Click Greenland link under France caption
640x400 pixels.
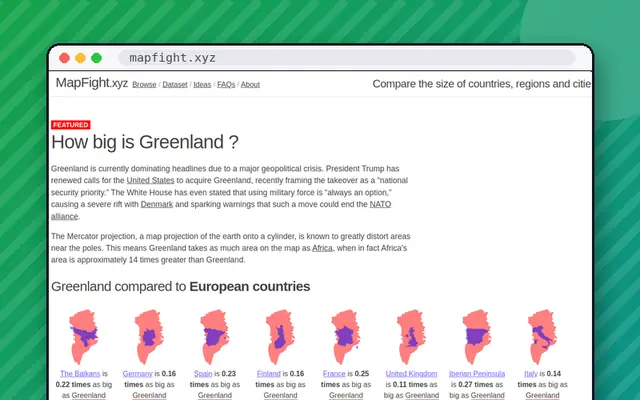(x=346, y=395)
